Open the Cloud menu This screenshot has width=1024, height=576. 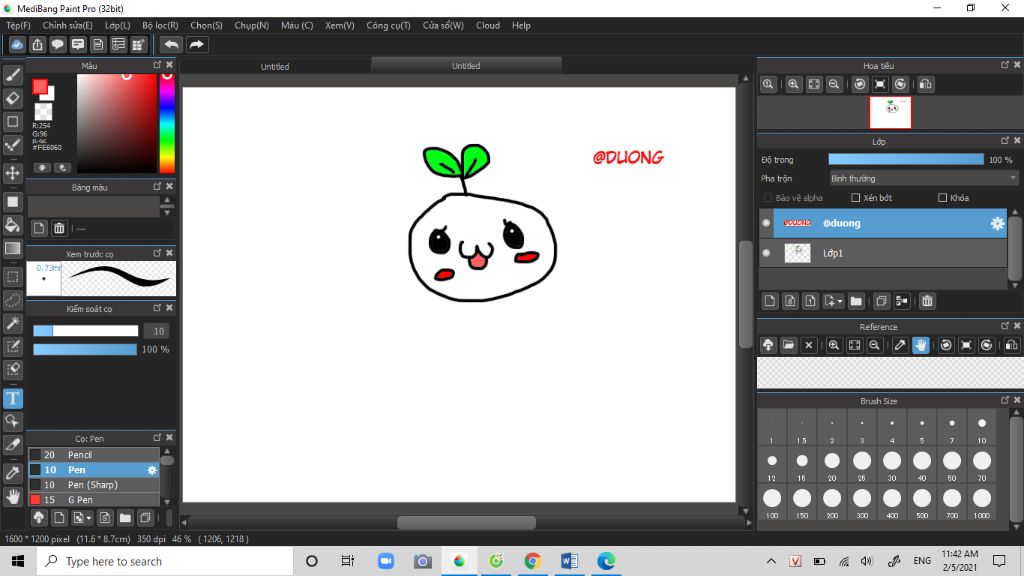point(488,25)
